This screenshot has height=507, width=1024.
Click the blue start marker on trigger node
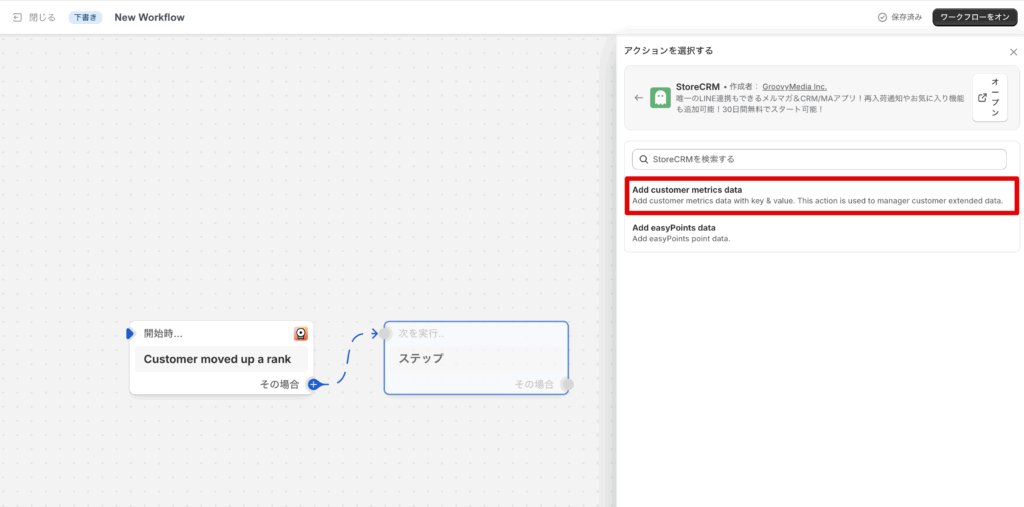[x=130, y=334]
